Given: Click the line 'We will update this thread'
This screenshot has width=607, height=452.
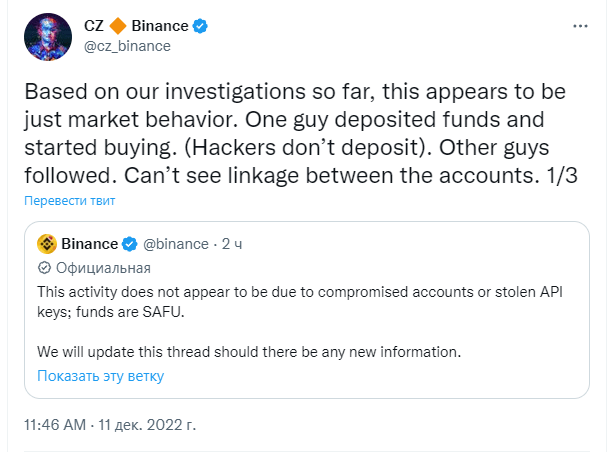Looking at the screenshot, I should pyautogui.click(x=248, y=352).
